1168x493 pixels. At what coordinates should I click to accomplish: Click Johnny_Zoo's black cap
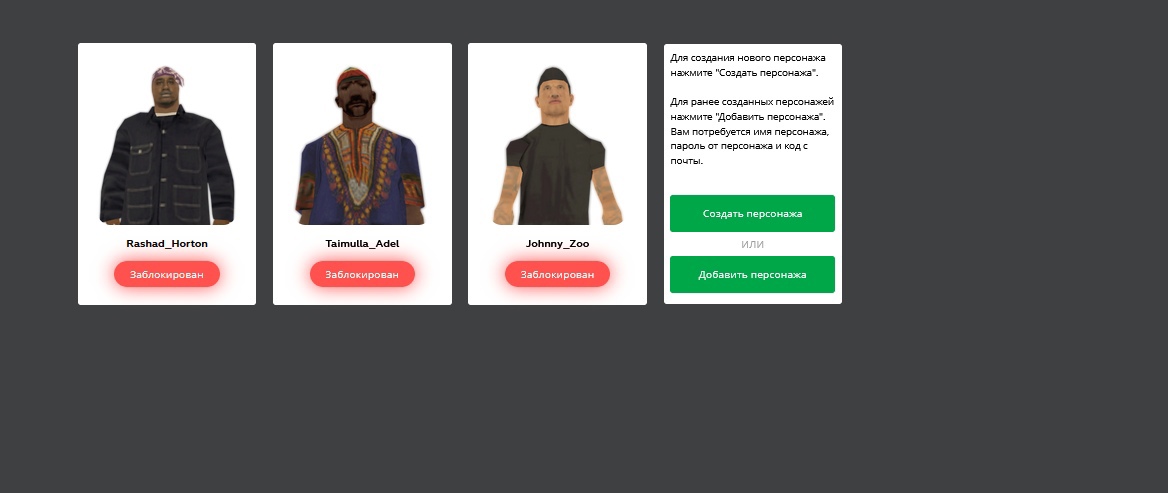click(x=553, y=74)
